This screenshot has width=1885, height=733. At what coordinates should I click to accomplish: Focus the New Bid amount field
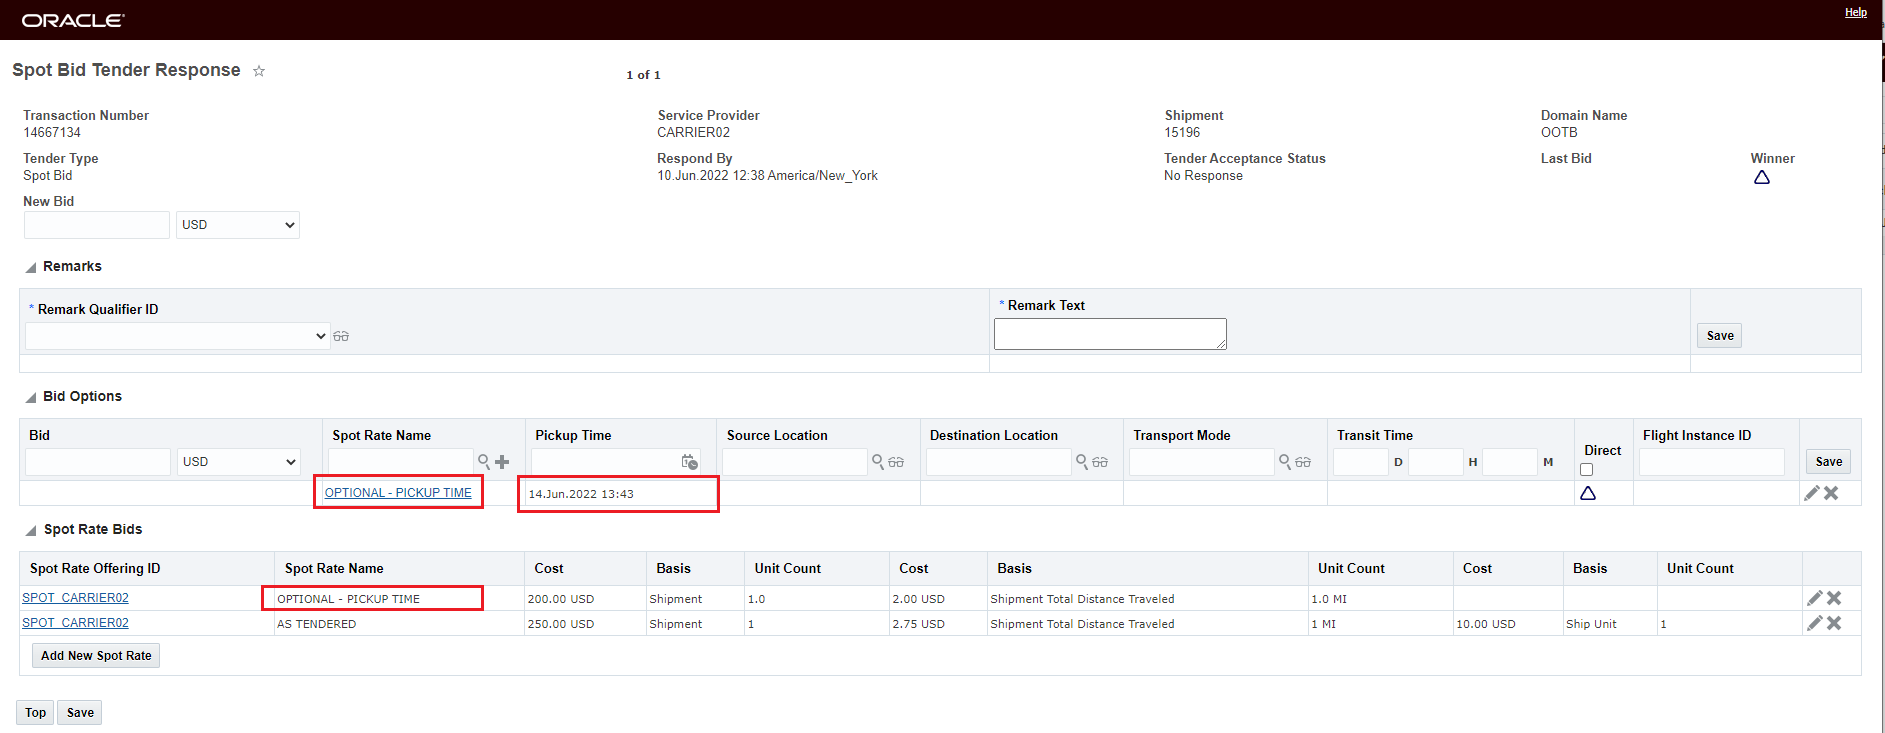97,225
